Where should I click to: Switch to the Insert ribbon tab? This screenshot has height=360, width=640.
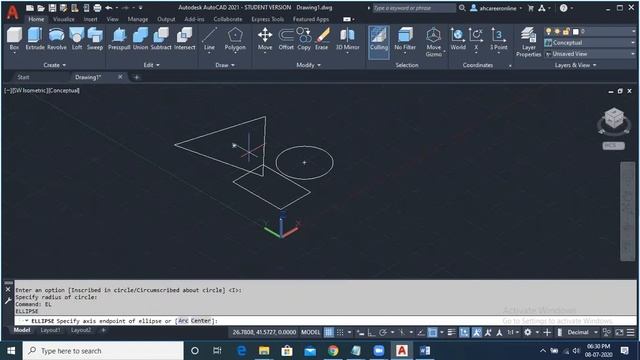90,19
